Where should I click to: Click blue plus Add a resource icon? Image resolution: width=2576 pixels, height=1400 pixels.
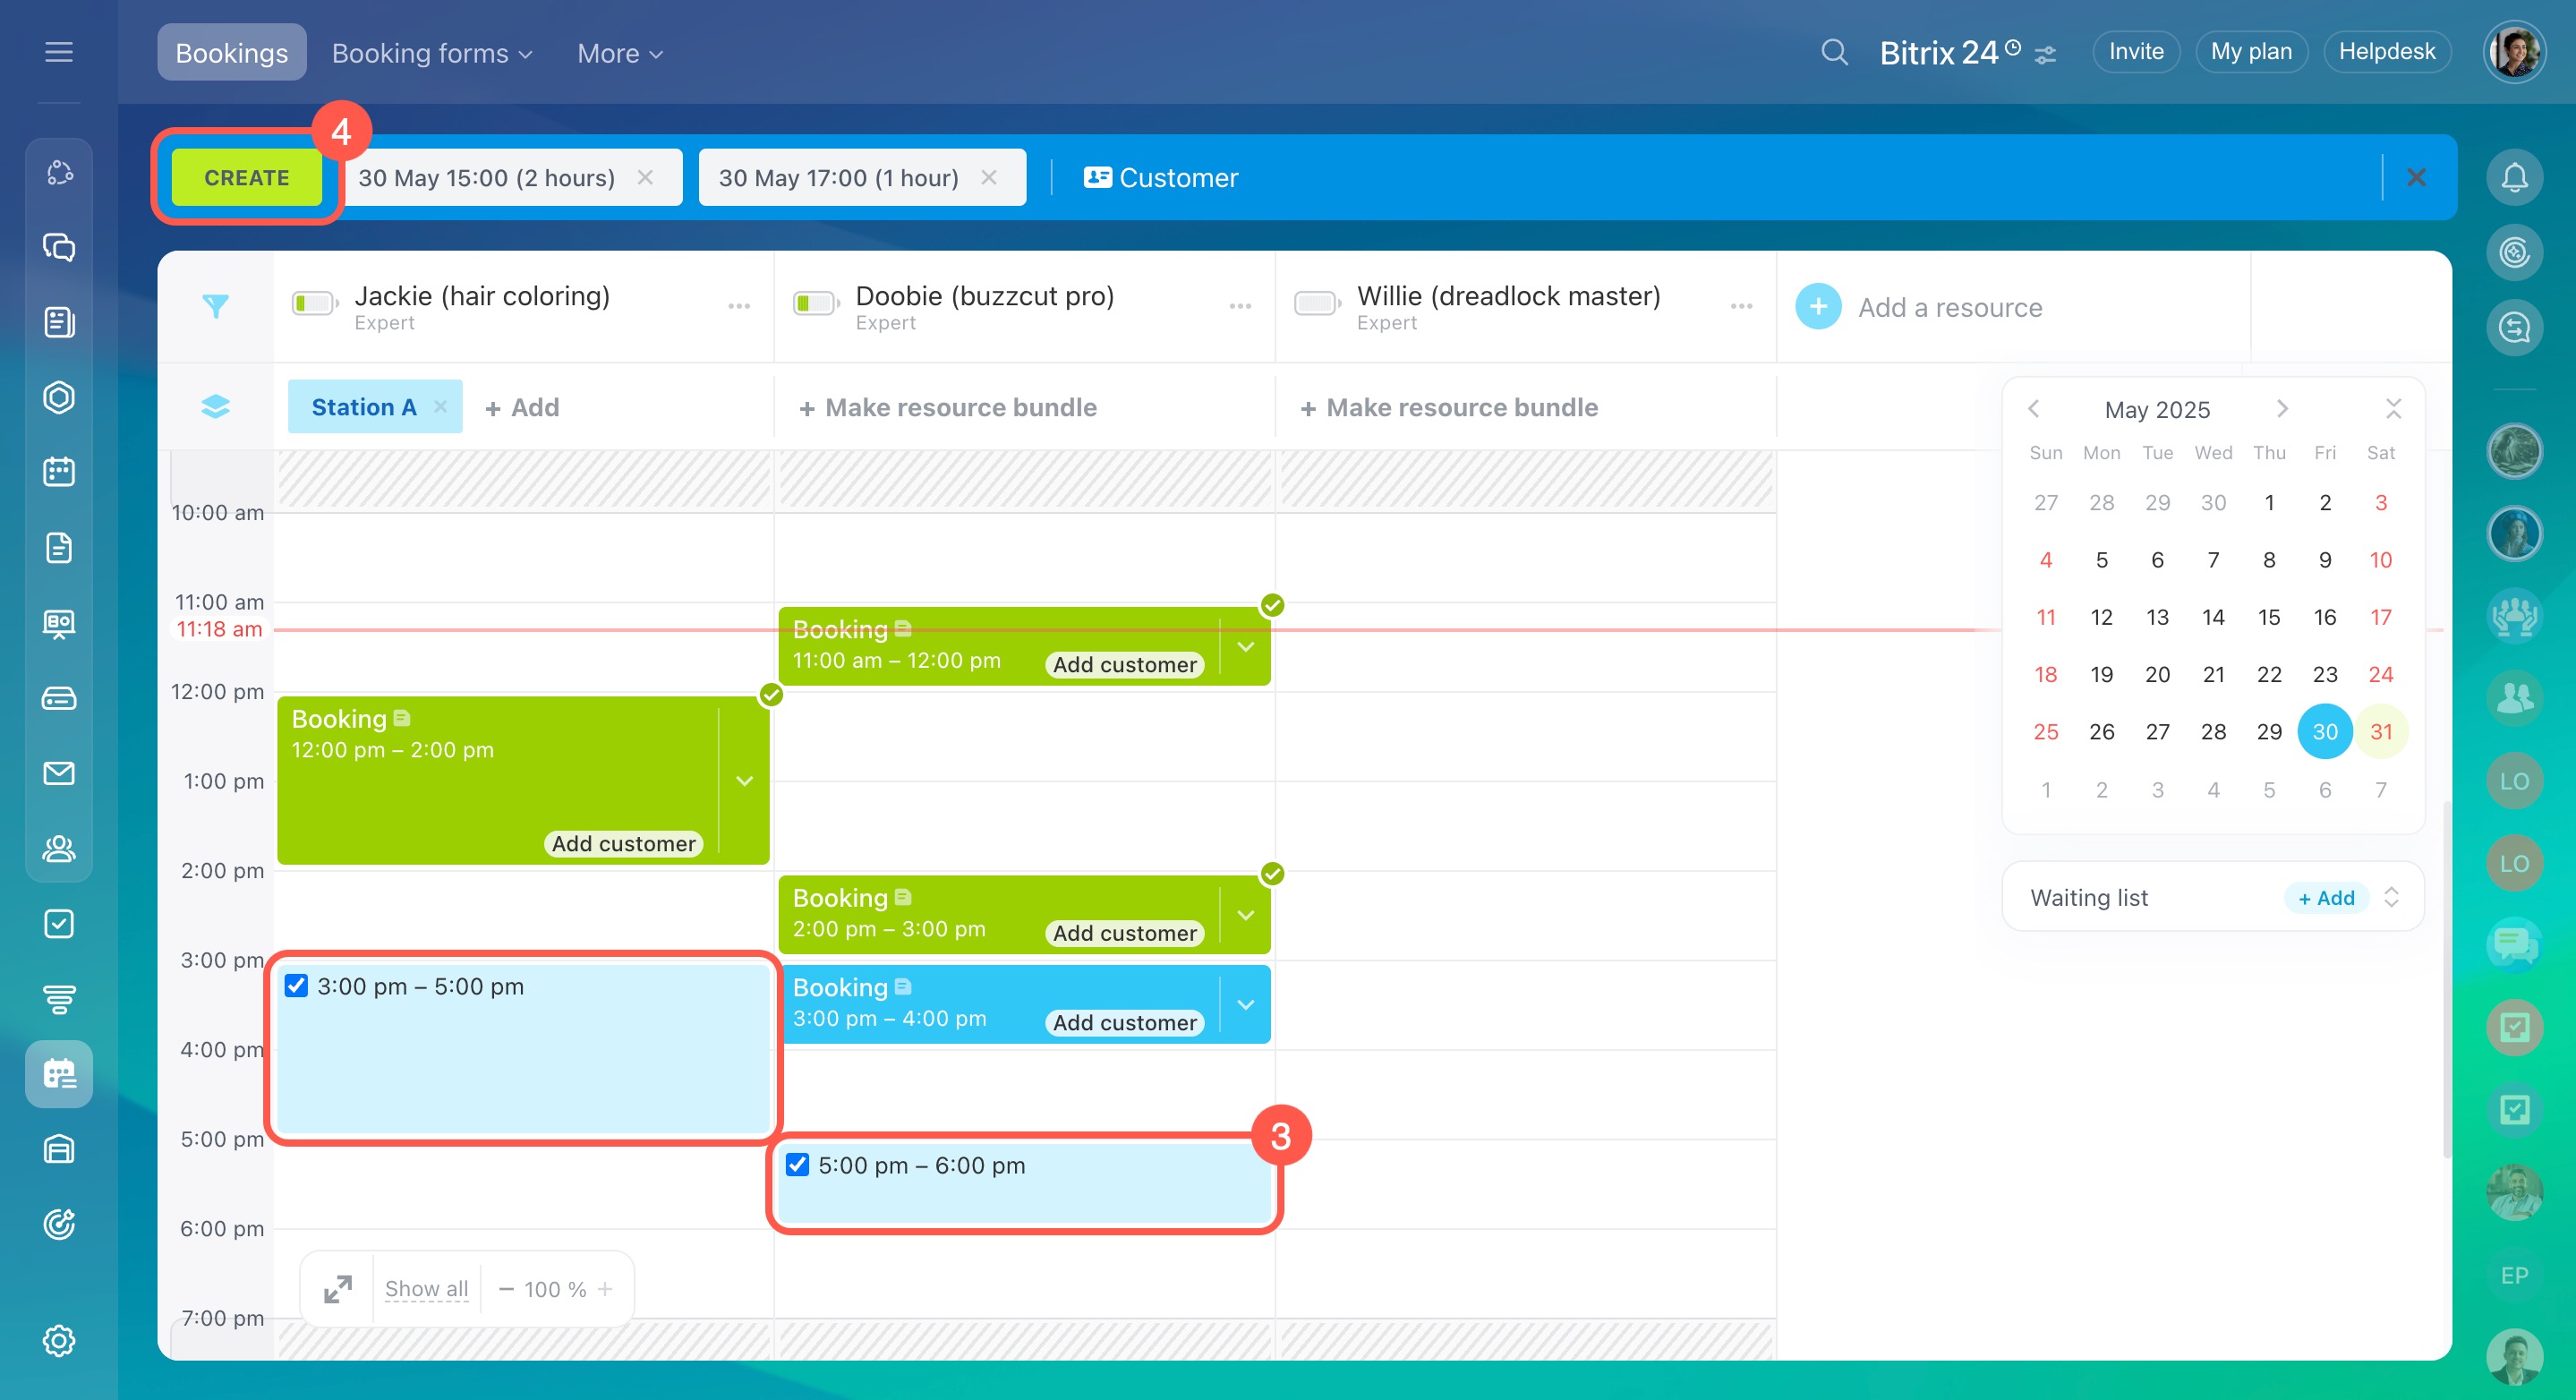[1818, 306]
